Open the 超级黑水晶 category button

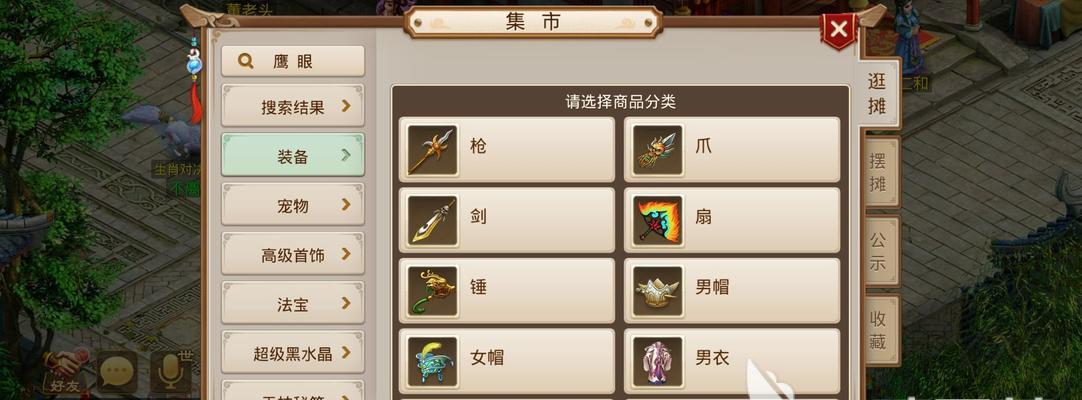pyautogui.click(x=293, y=352)
